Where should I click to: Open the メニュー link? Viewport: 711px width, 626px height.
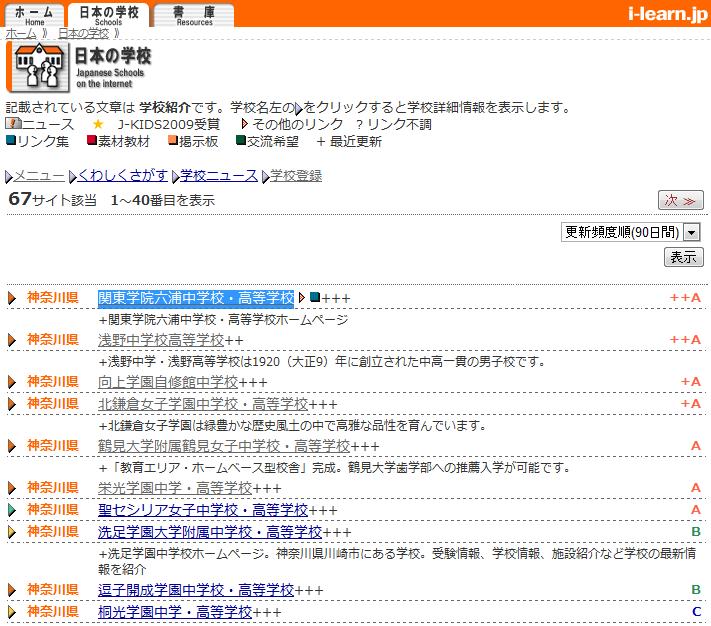(39, 176)
